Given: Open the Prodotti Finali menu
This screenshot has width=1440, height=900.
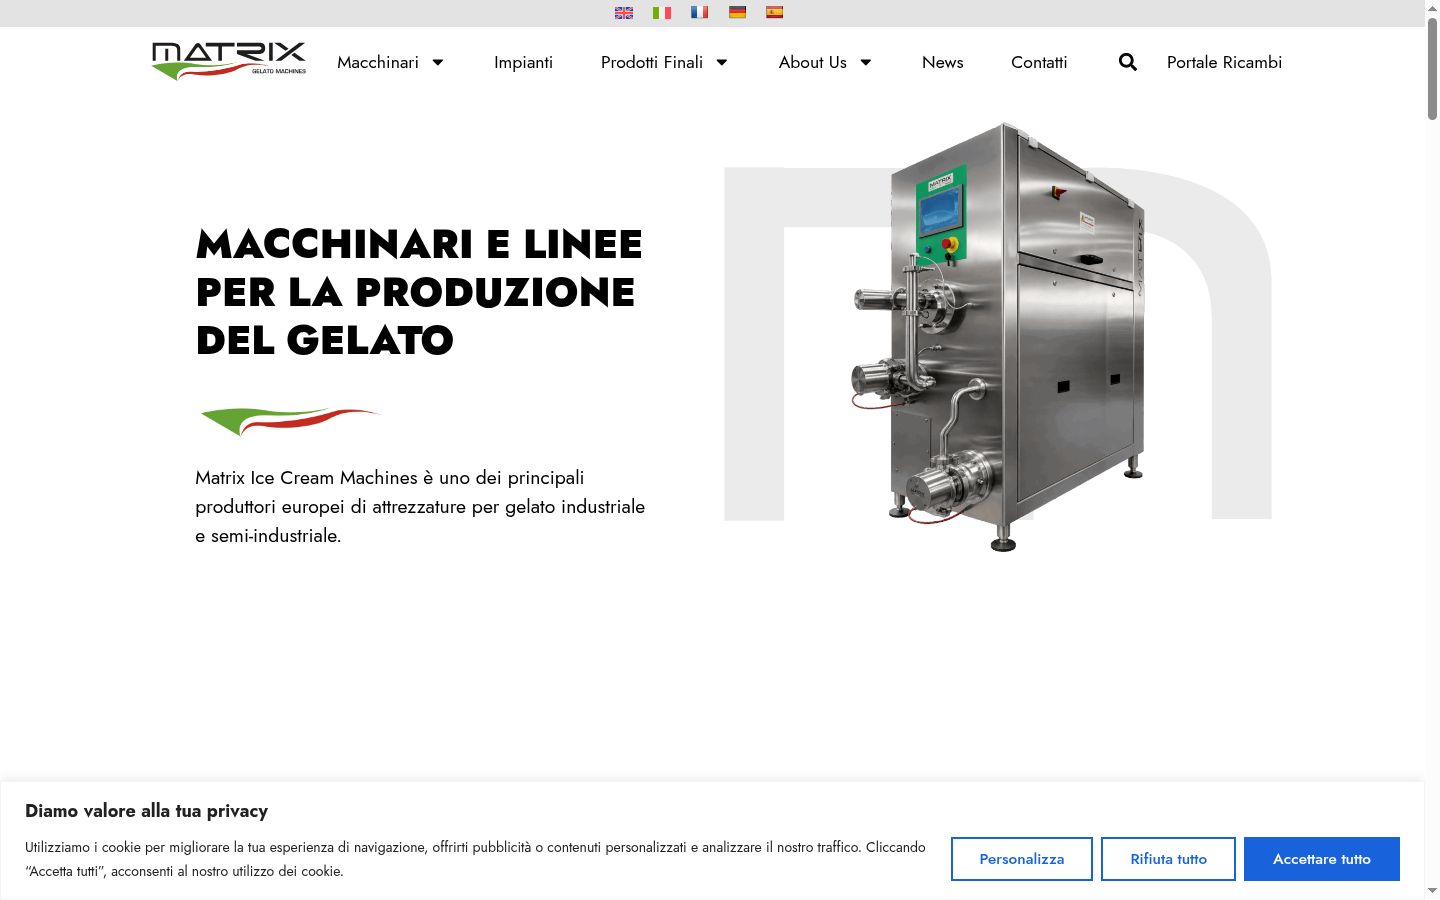Looking at the screenshot, I should [x=652, y=62].
